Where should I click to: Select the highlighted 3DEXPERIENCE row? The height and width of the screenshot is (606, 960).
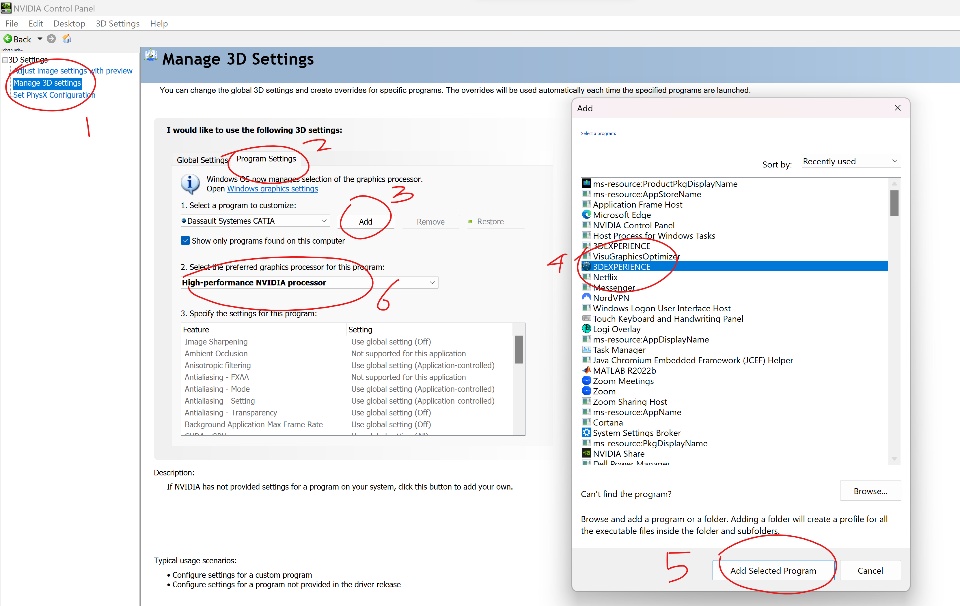tap(734, 266)
